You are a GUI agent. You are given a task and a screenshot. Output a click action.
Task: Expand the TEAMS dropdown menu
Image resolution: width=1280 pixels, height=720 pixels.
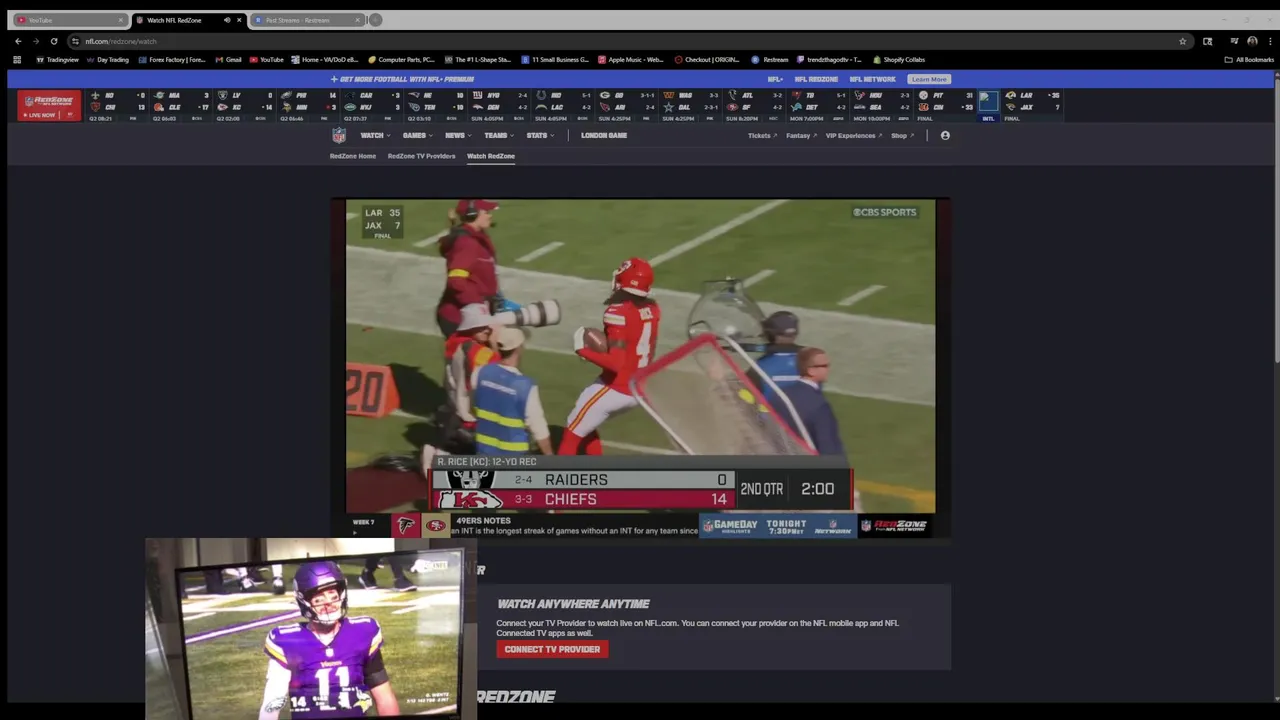click(499, 135)
